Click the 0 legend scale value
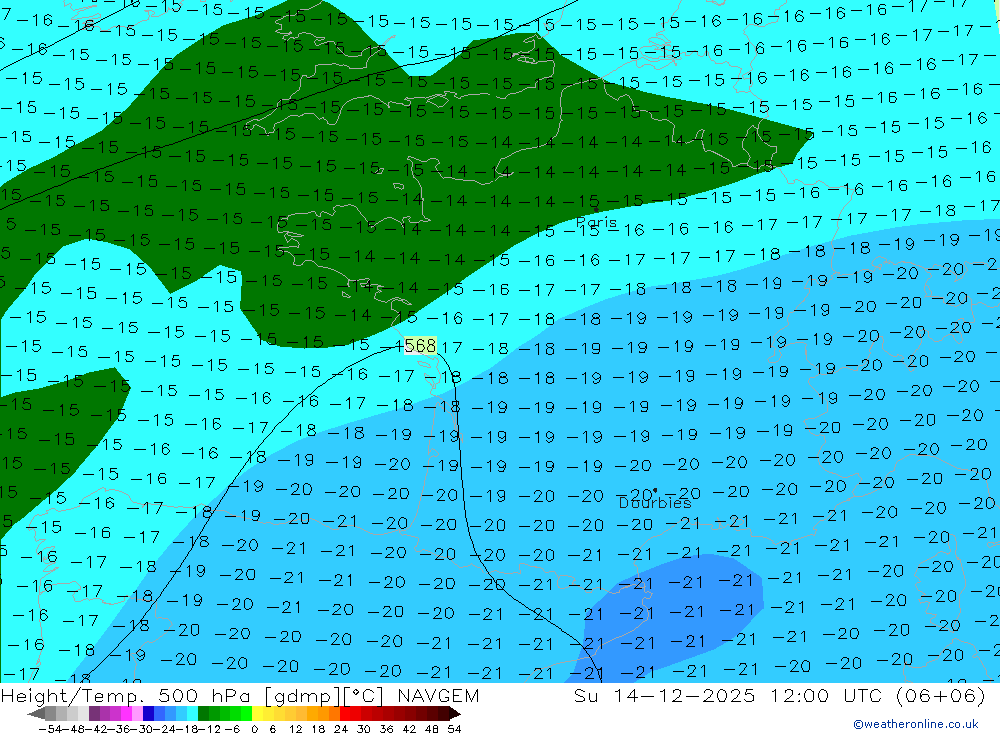Viewport: 1000px width, 733px height. 254,729
